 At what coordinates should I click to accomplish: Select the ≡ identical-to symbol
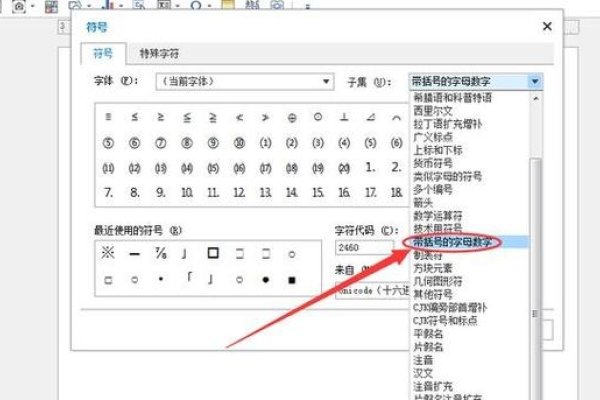[x=108, y=117]
